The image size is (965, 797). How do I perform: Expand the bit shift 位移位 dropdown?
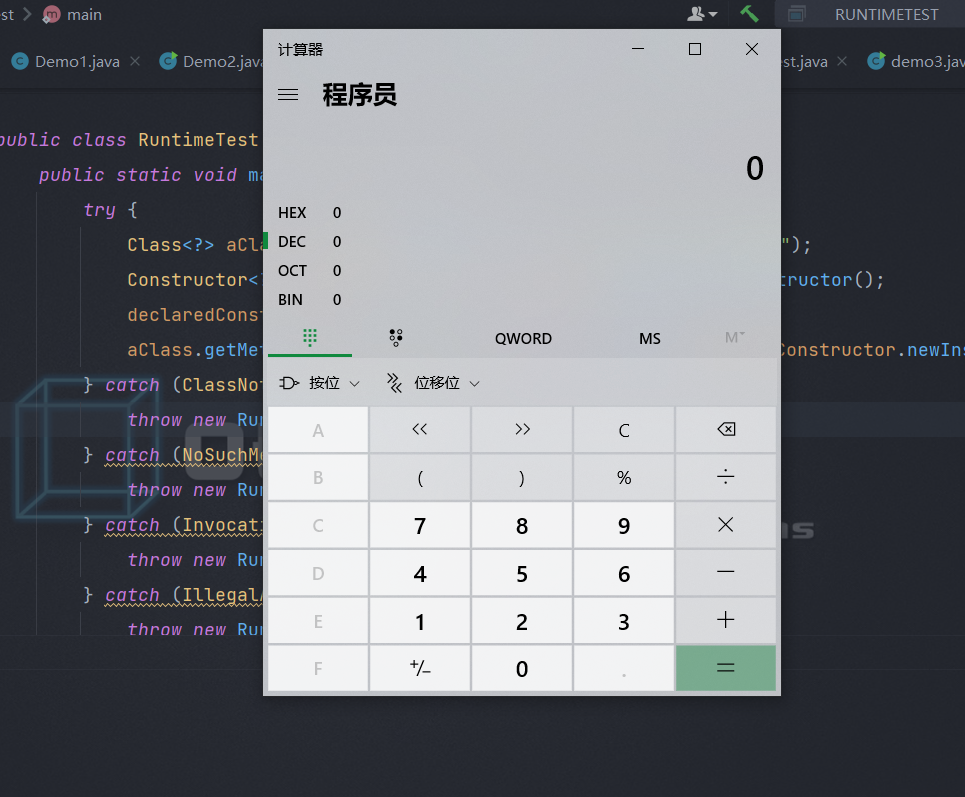pos(433,383)
